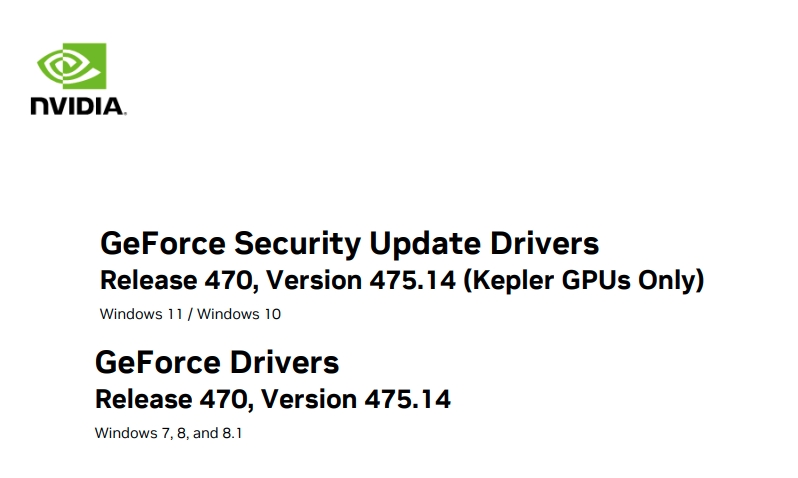Select the word "Security" in the top heading
Viewport: 798px width, 478px height.
coord(297,243)
